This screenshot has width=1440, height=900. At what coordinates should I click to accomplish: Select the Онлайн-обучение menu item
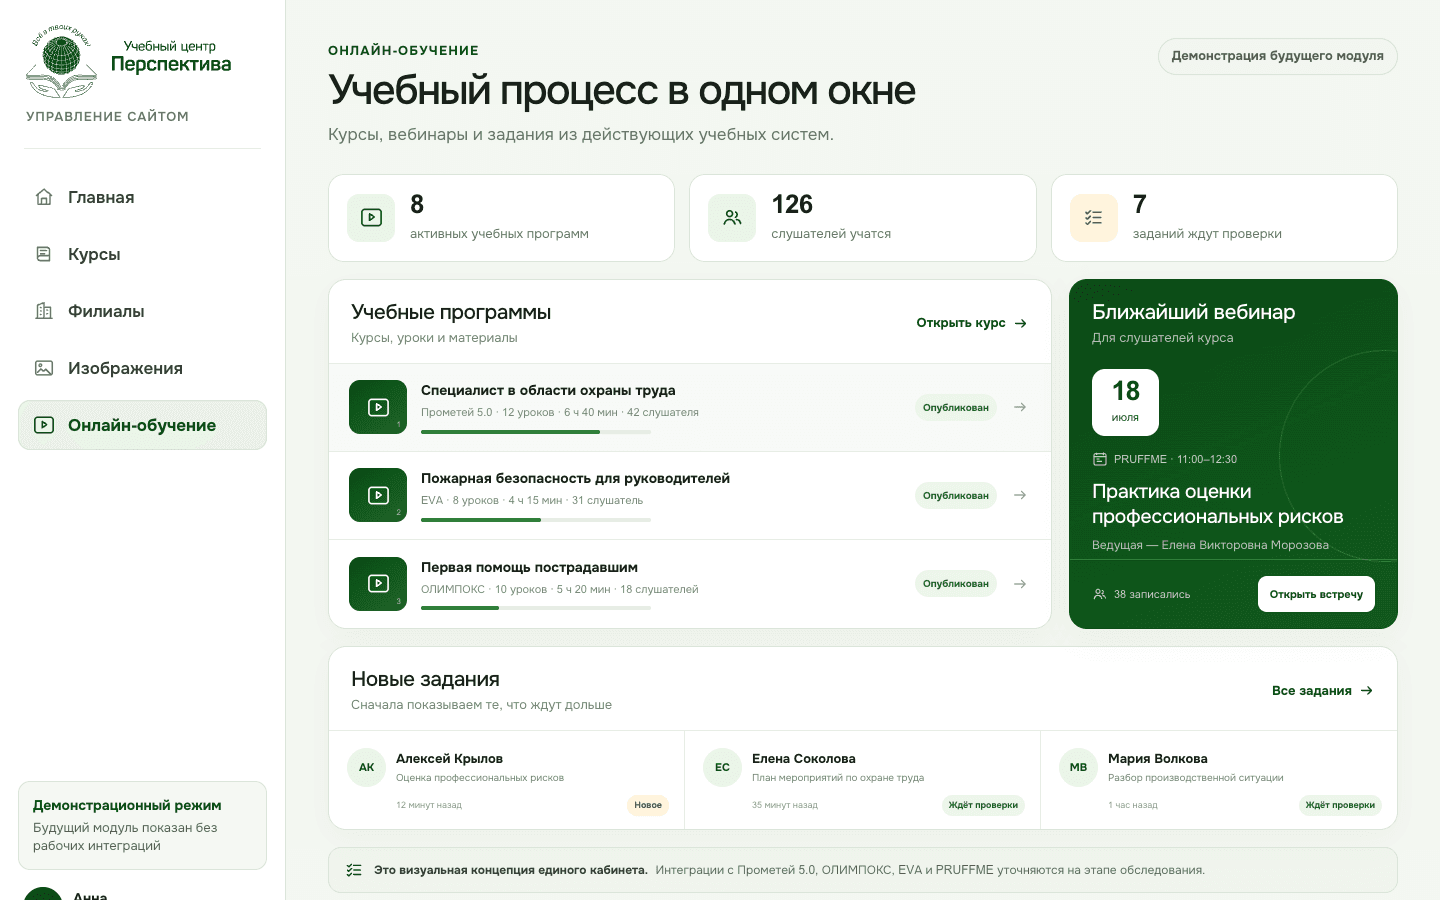tap(142, 425)
